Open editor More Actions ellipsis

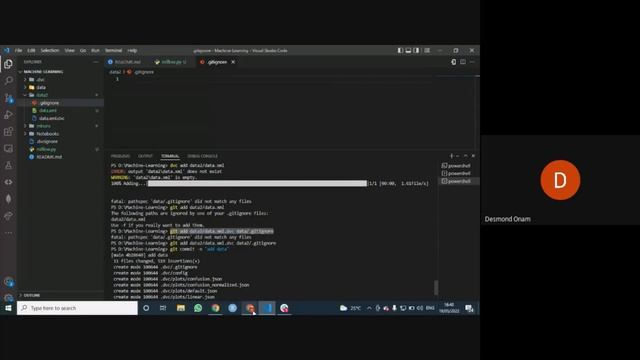472,62
